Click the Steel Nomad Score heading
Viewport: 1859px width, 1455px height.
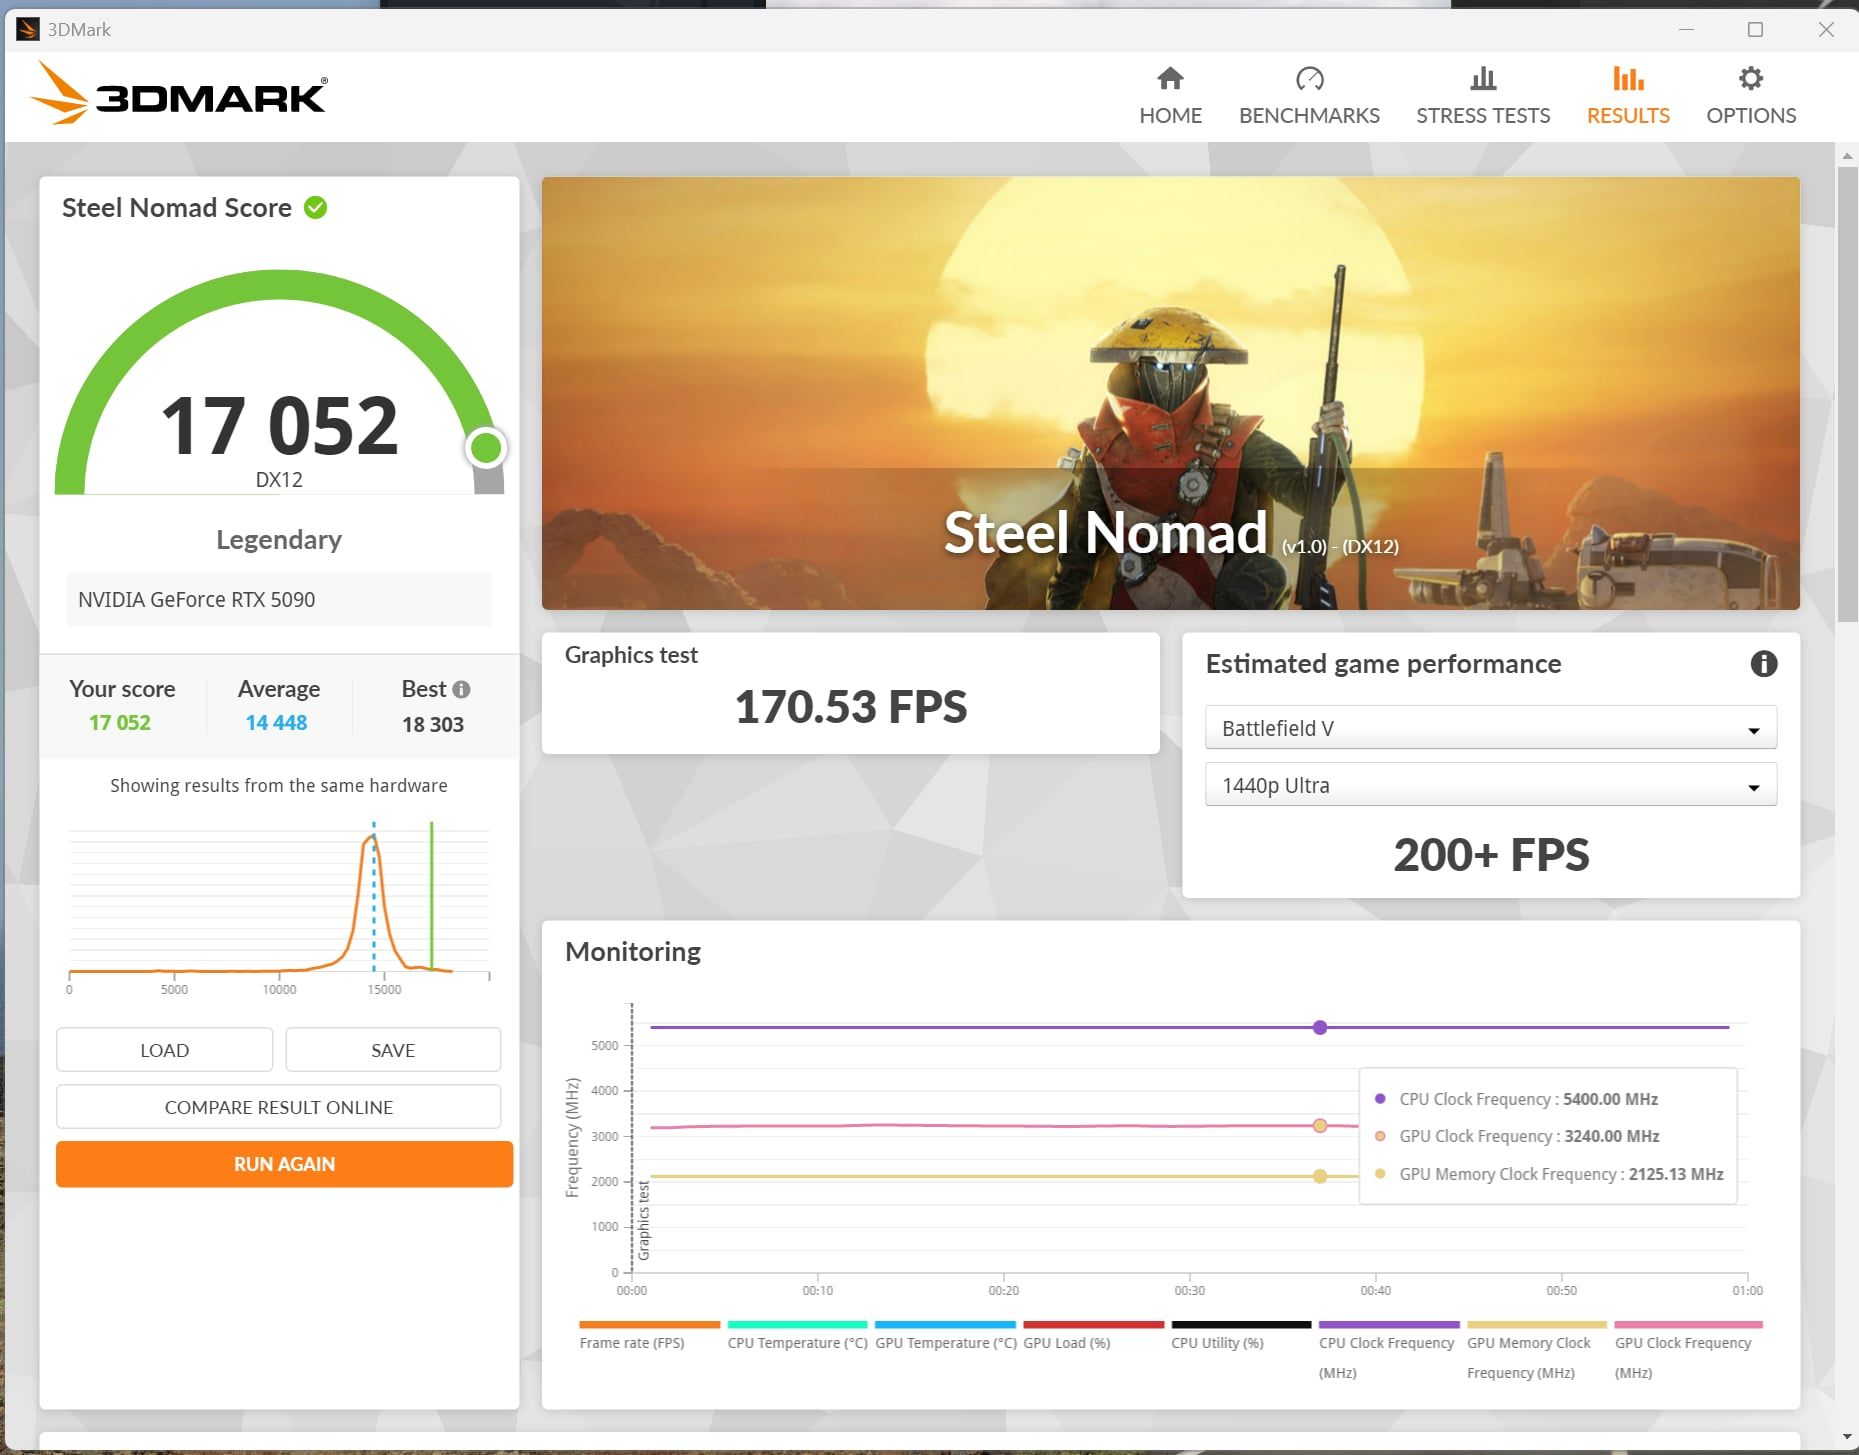[177, 208]
